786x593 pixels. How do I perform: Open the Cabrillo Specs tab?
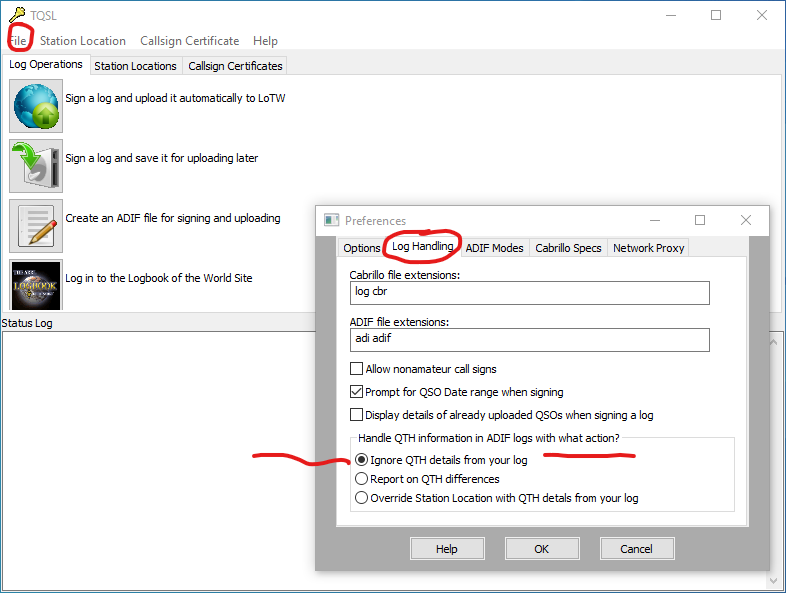click(x=568, y=248)
